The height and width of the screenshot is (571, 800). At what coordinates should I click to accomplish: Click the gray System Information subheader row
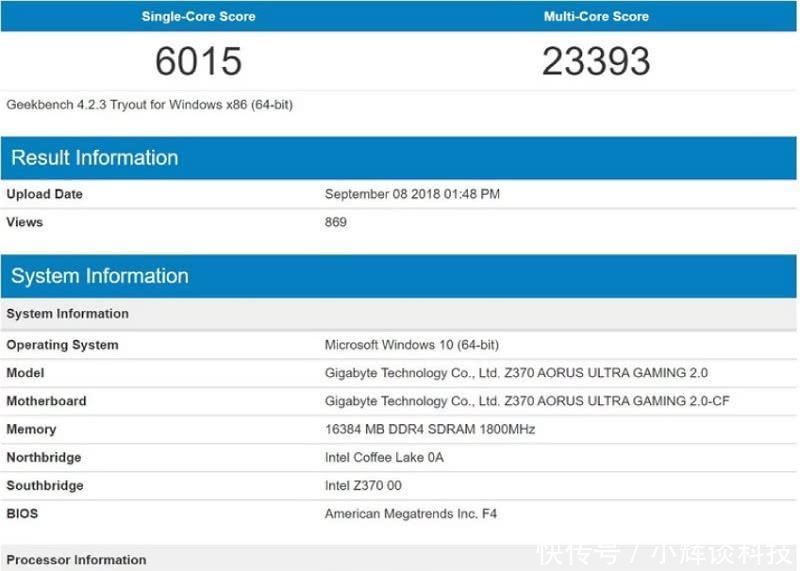point(68,314)
